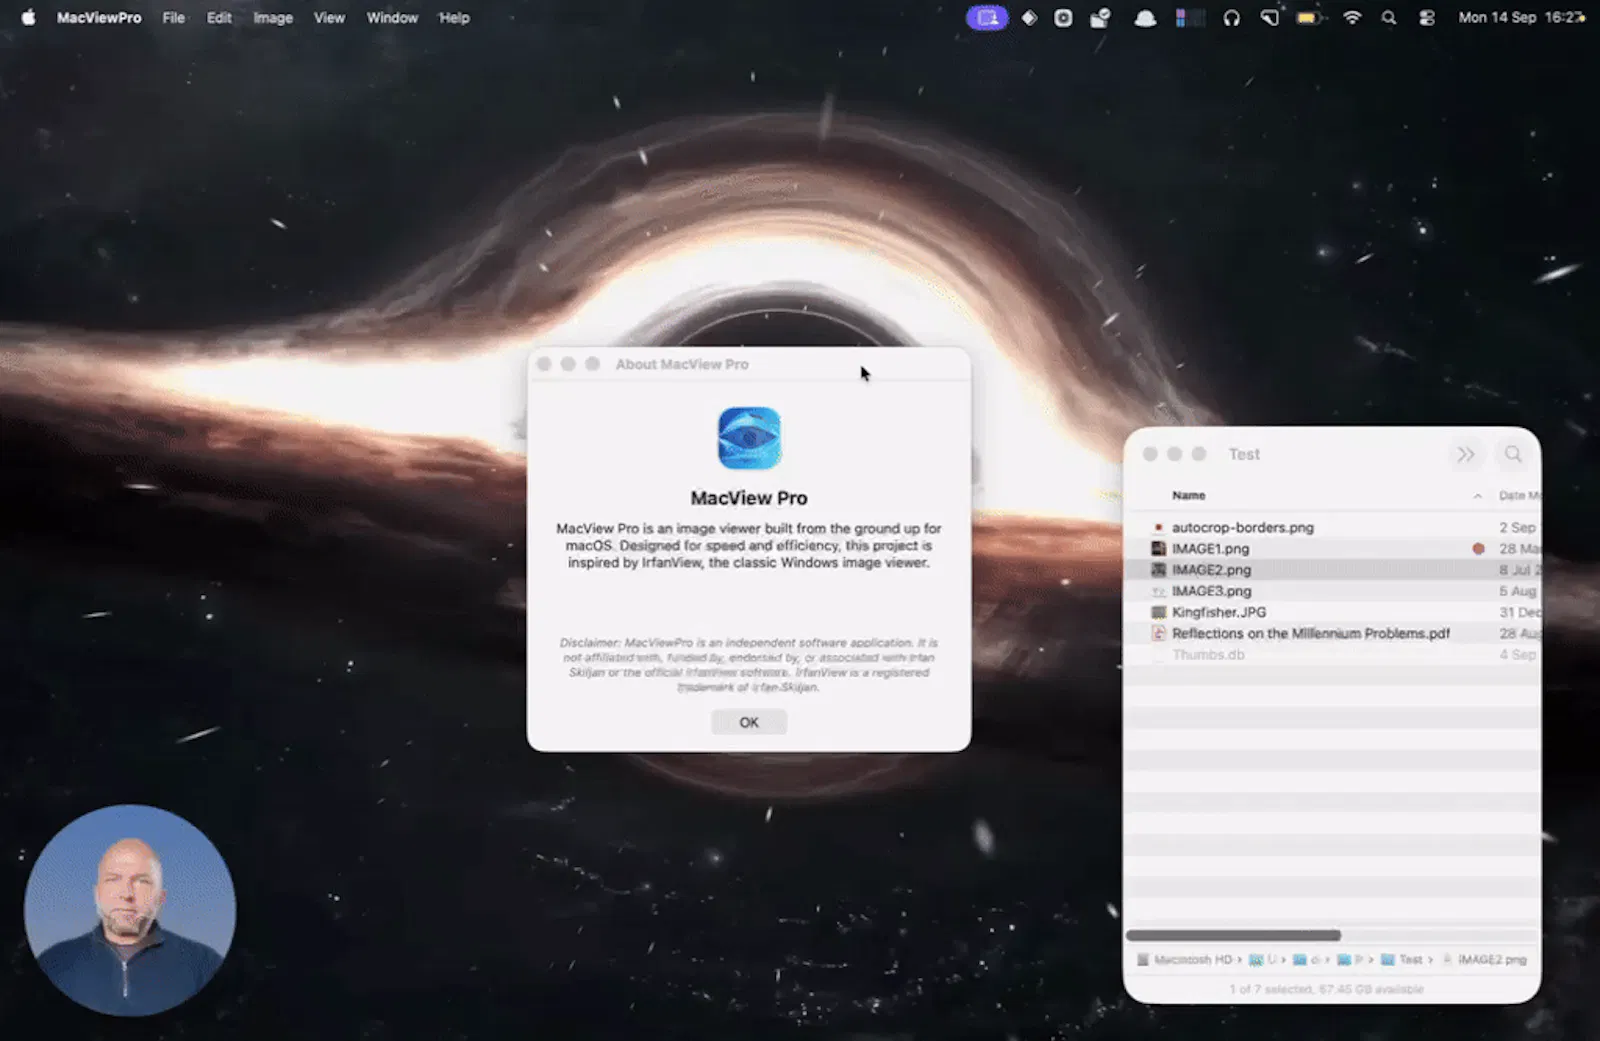Click the horizontal scrollbar in Test window
This screenshot has width=1600, height=1041.
point(1233,935)
